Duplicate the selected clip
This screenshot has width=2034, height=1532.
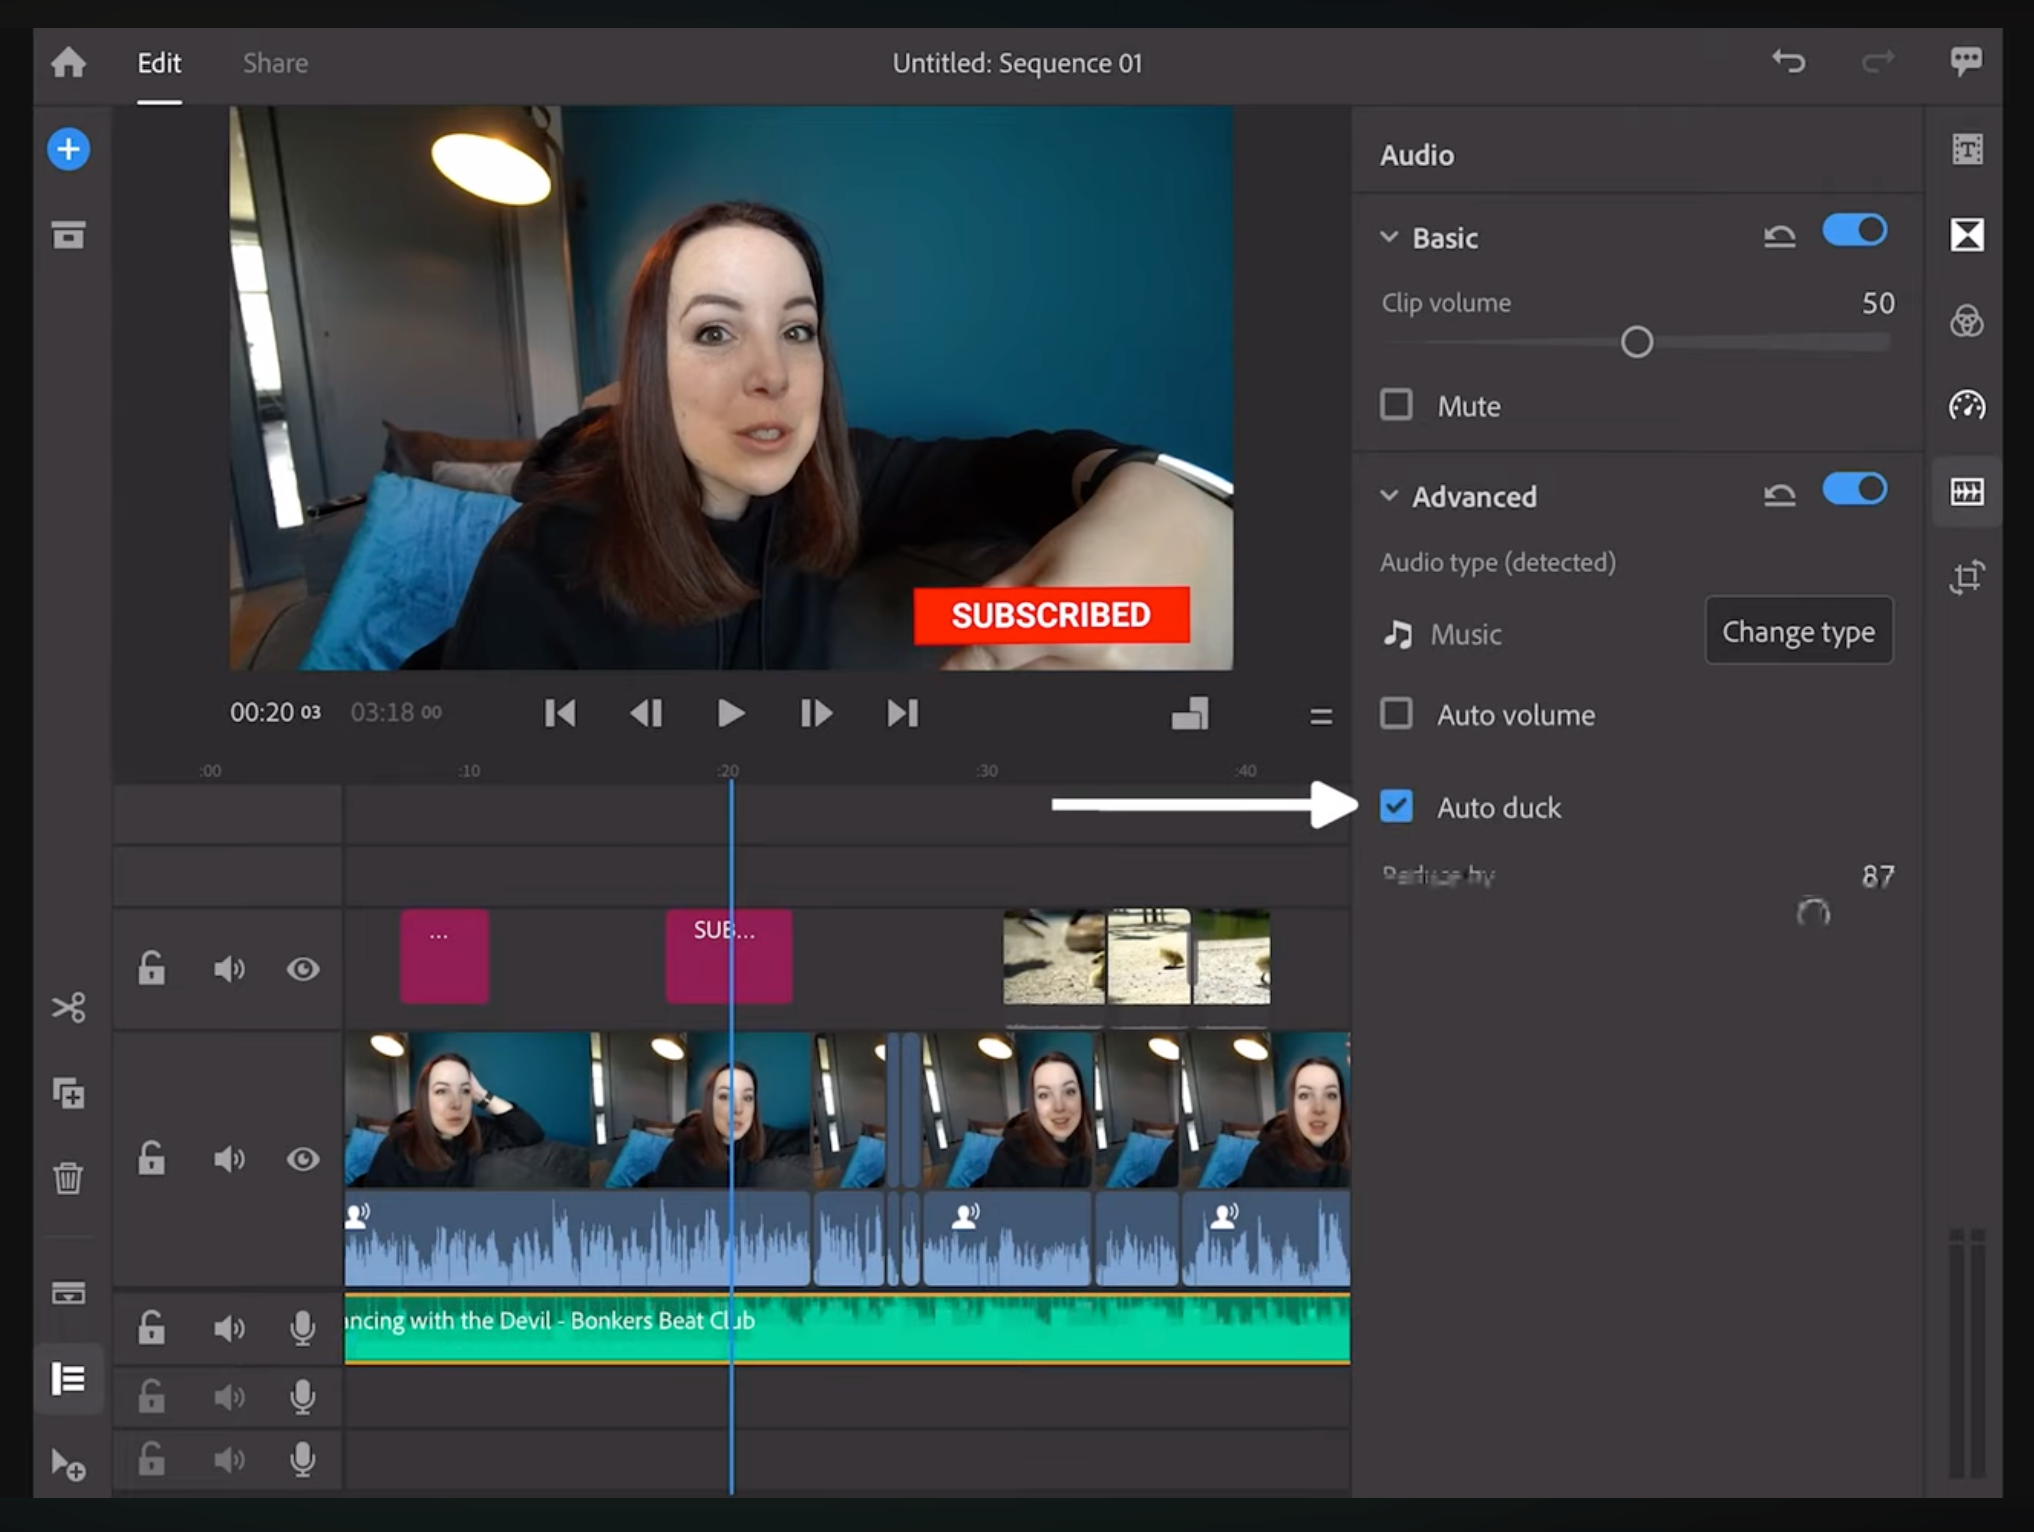click(67, 1094)
